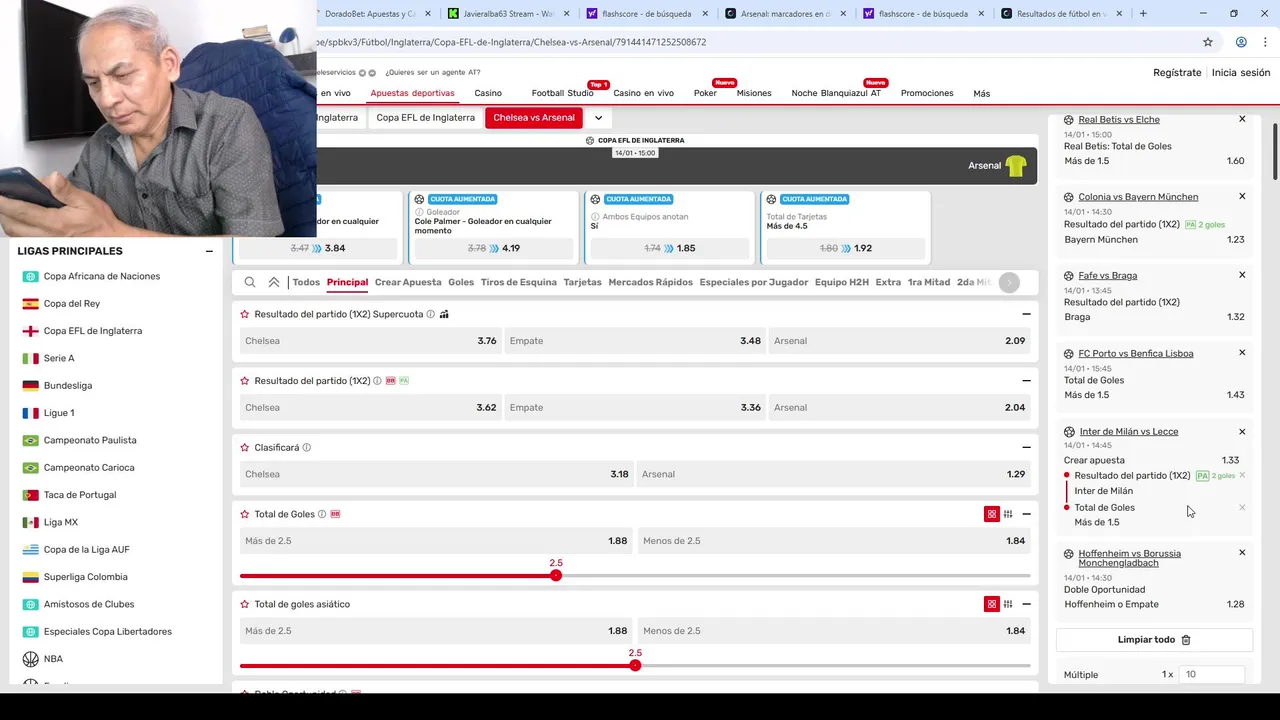Collapse all markets double-chevron icon

[x=274, y=282]
